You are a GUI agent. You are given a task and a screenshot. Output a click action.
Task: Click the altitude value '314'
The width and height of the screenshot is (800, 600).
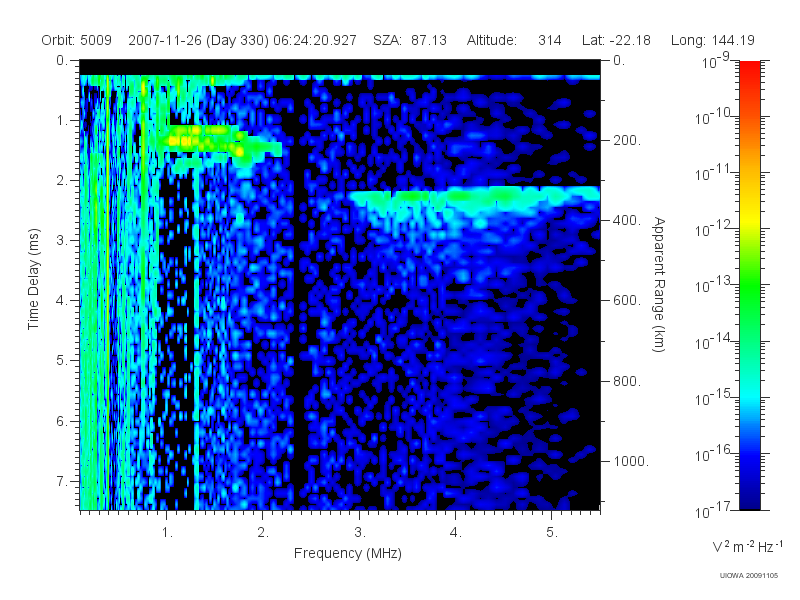coord(549,40)
